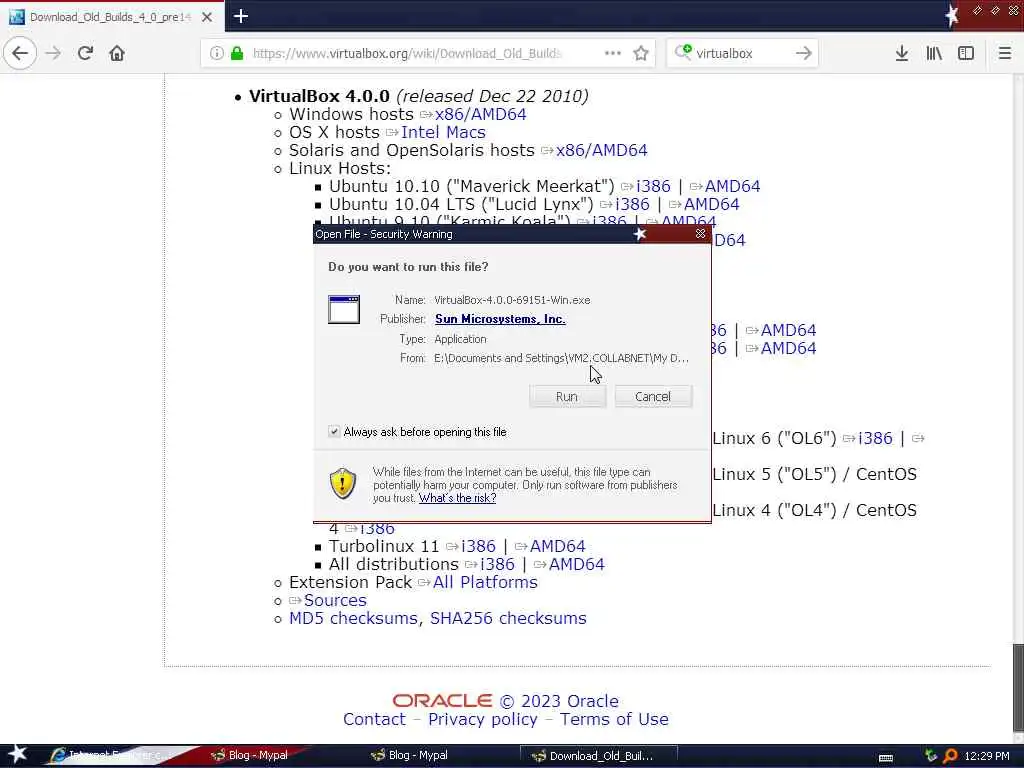Open the Terms of Use footer link
Viewport: 1024px width, 768px height.
614,719
